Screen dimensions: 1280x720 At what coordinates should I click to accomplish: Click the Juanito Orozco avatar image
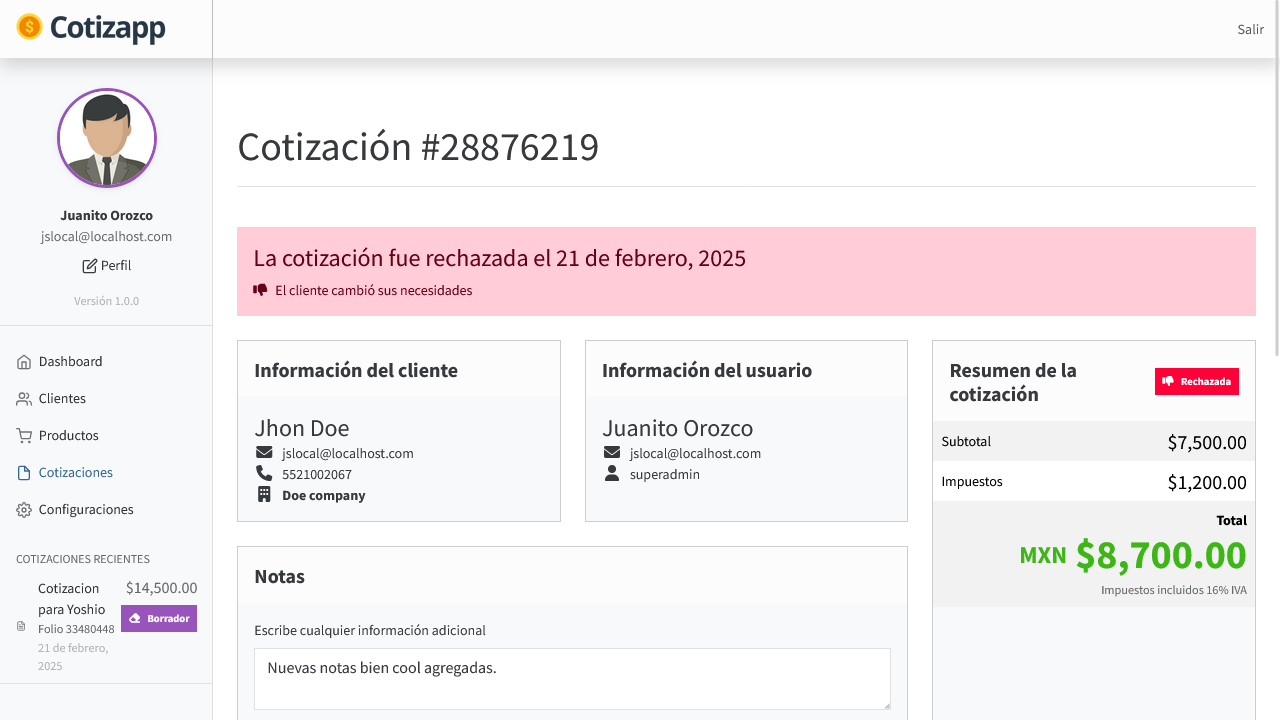[107, 138]
